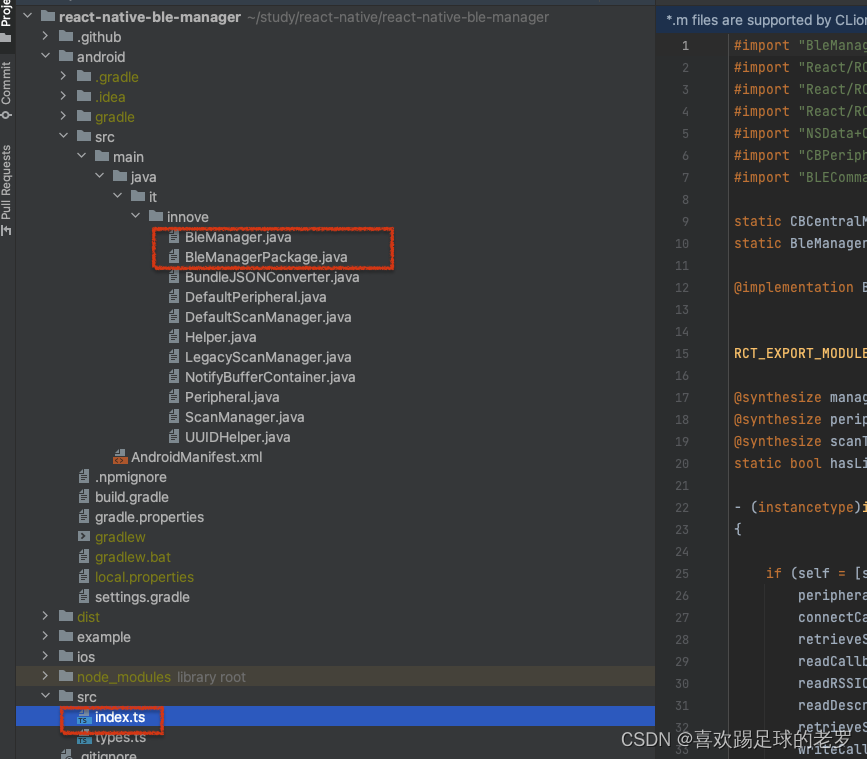867x759 pixels.
Task: Collapse the main folder
Action: [x=81, y=156]
